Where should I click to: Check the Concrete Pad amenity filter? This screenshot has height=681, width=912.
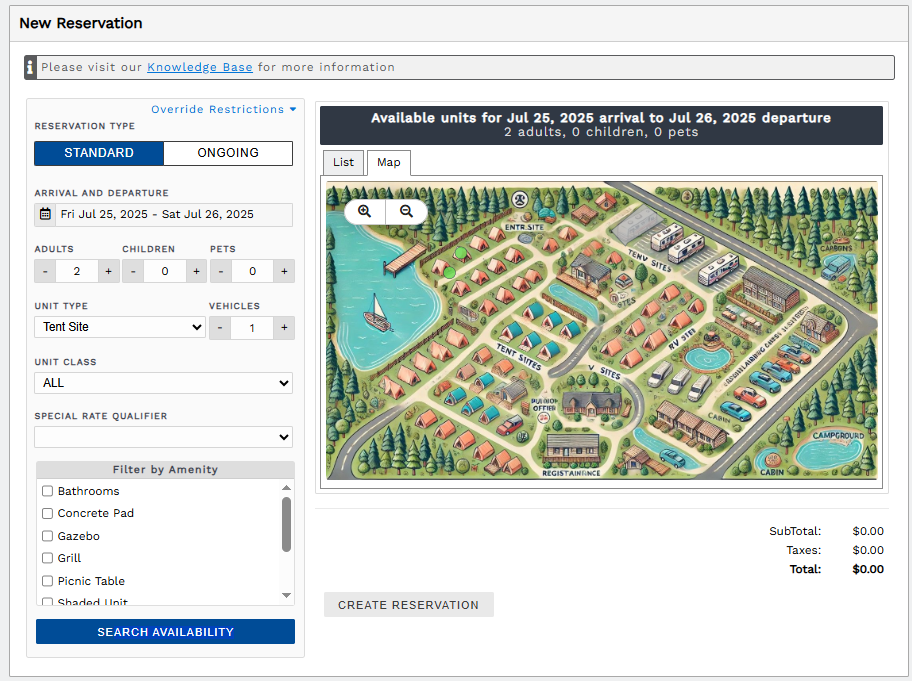47,513
